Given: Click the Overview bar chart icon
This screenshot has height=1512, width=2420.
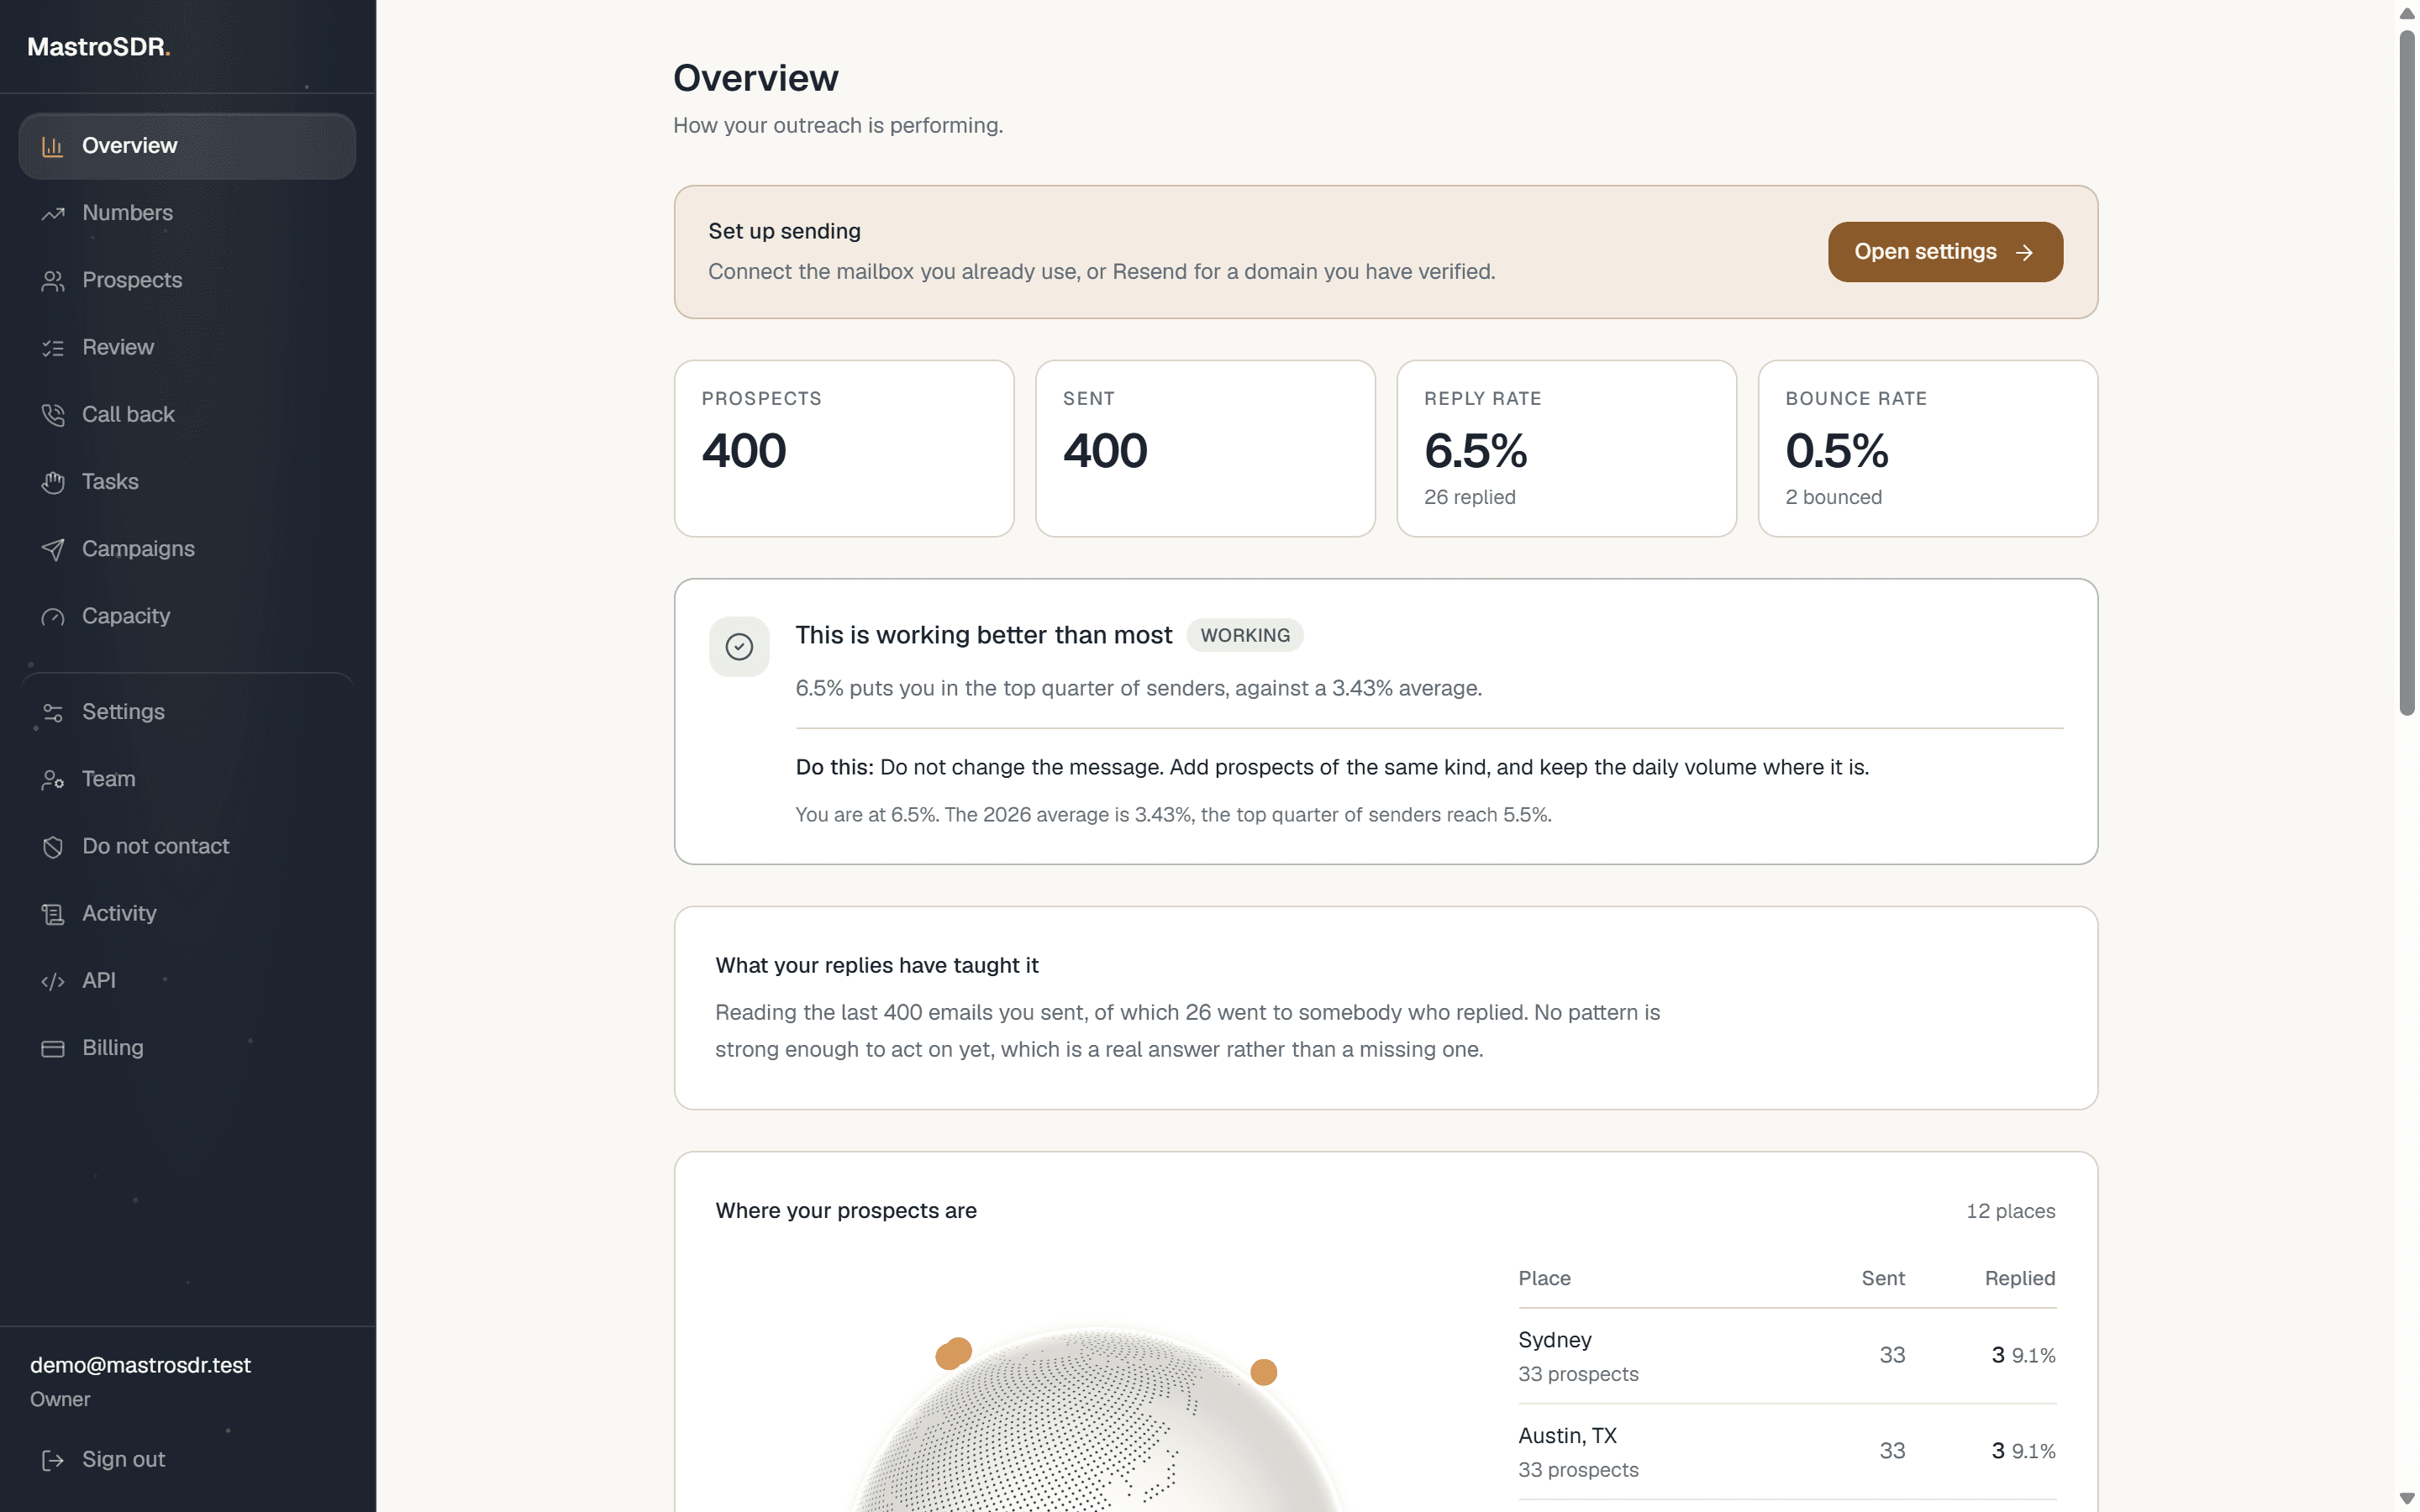Looking at the screenshot, I should 52,146.
